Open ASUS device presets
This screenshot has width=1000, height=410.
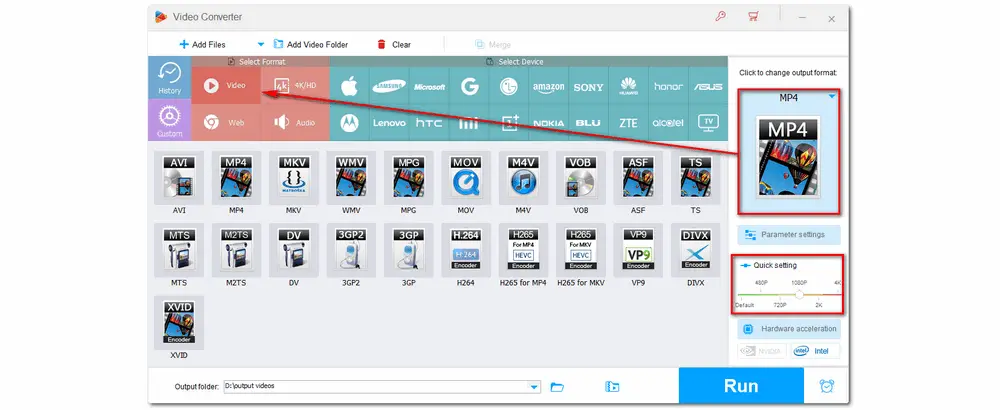point(708,86)
